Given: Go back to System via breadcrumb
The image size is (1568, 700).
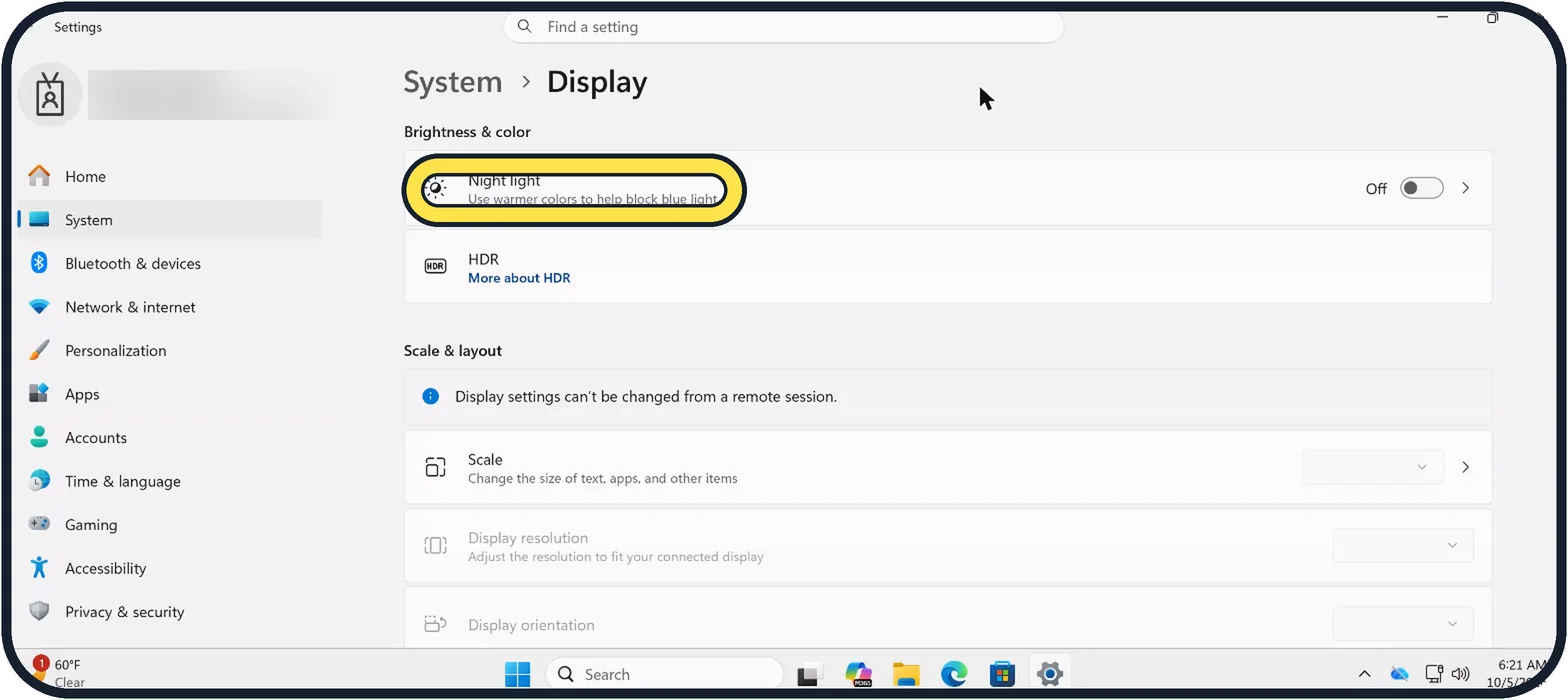Looking at the screenshot, I should click(453, 82).
